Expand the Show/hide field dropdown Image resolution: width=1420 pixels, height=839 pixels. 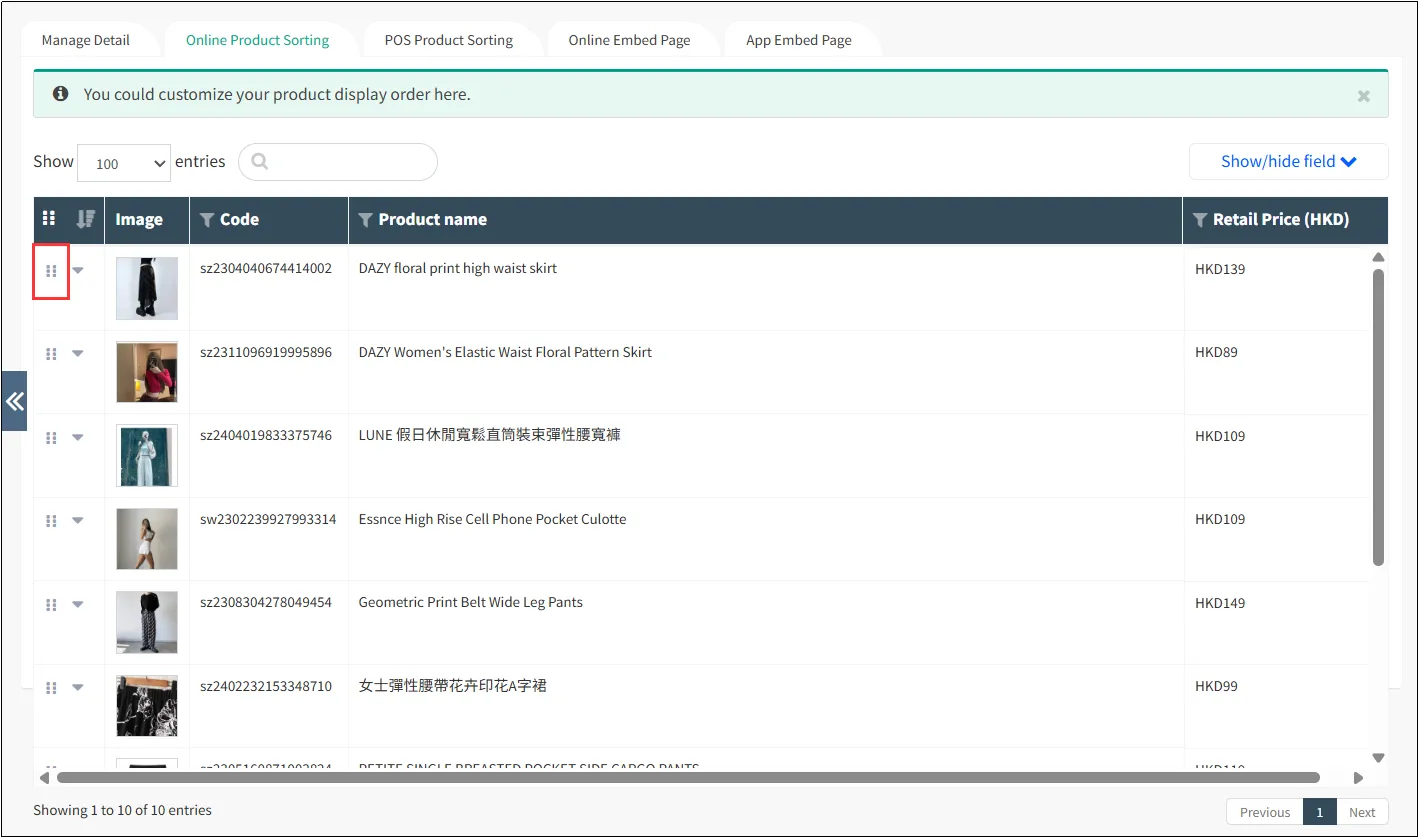pos(1288,161)
